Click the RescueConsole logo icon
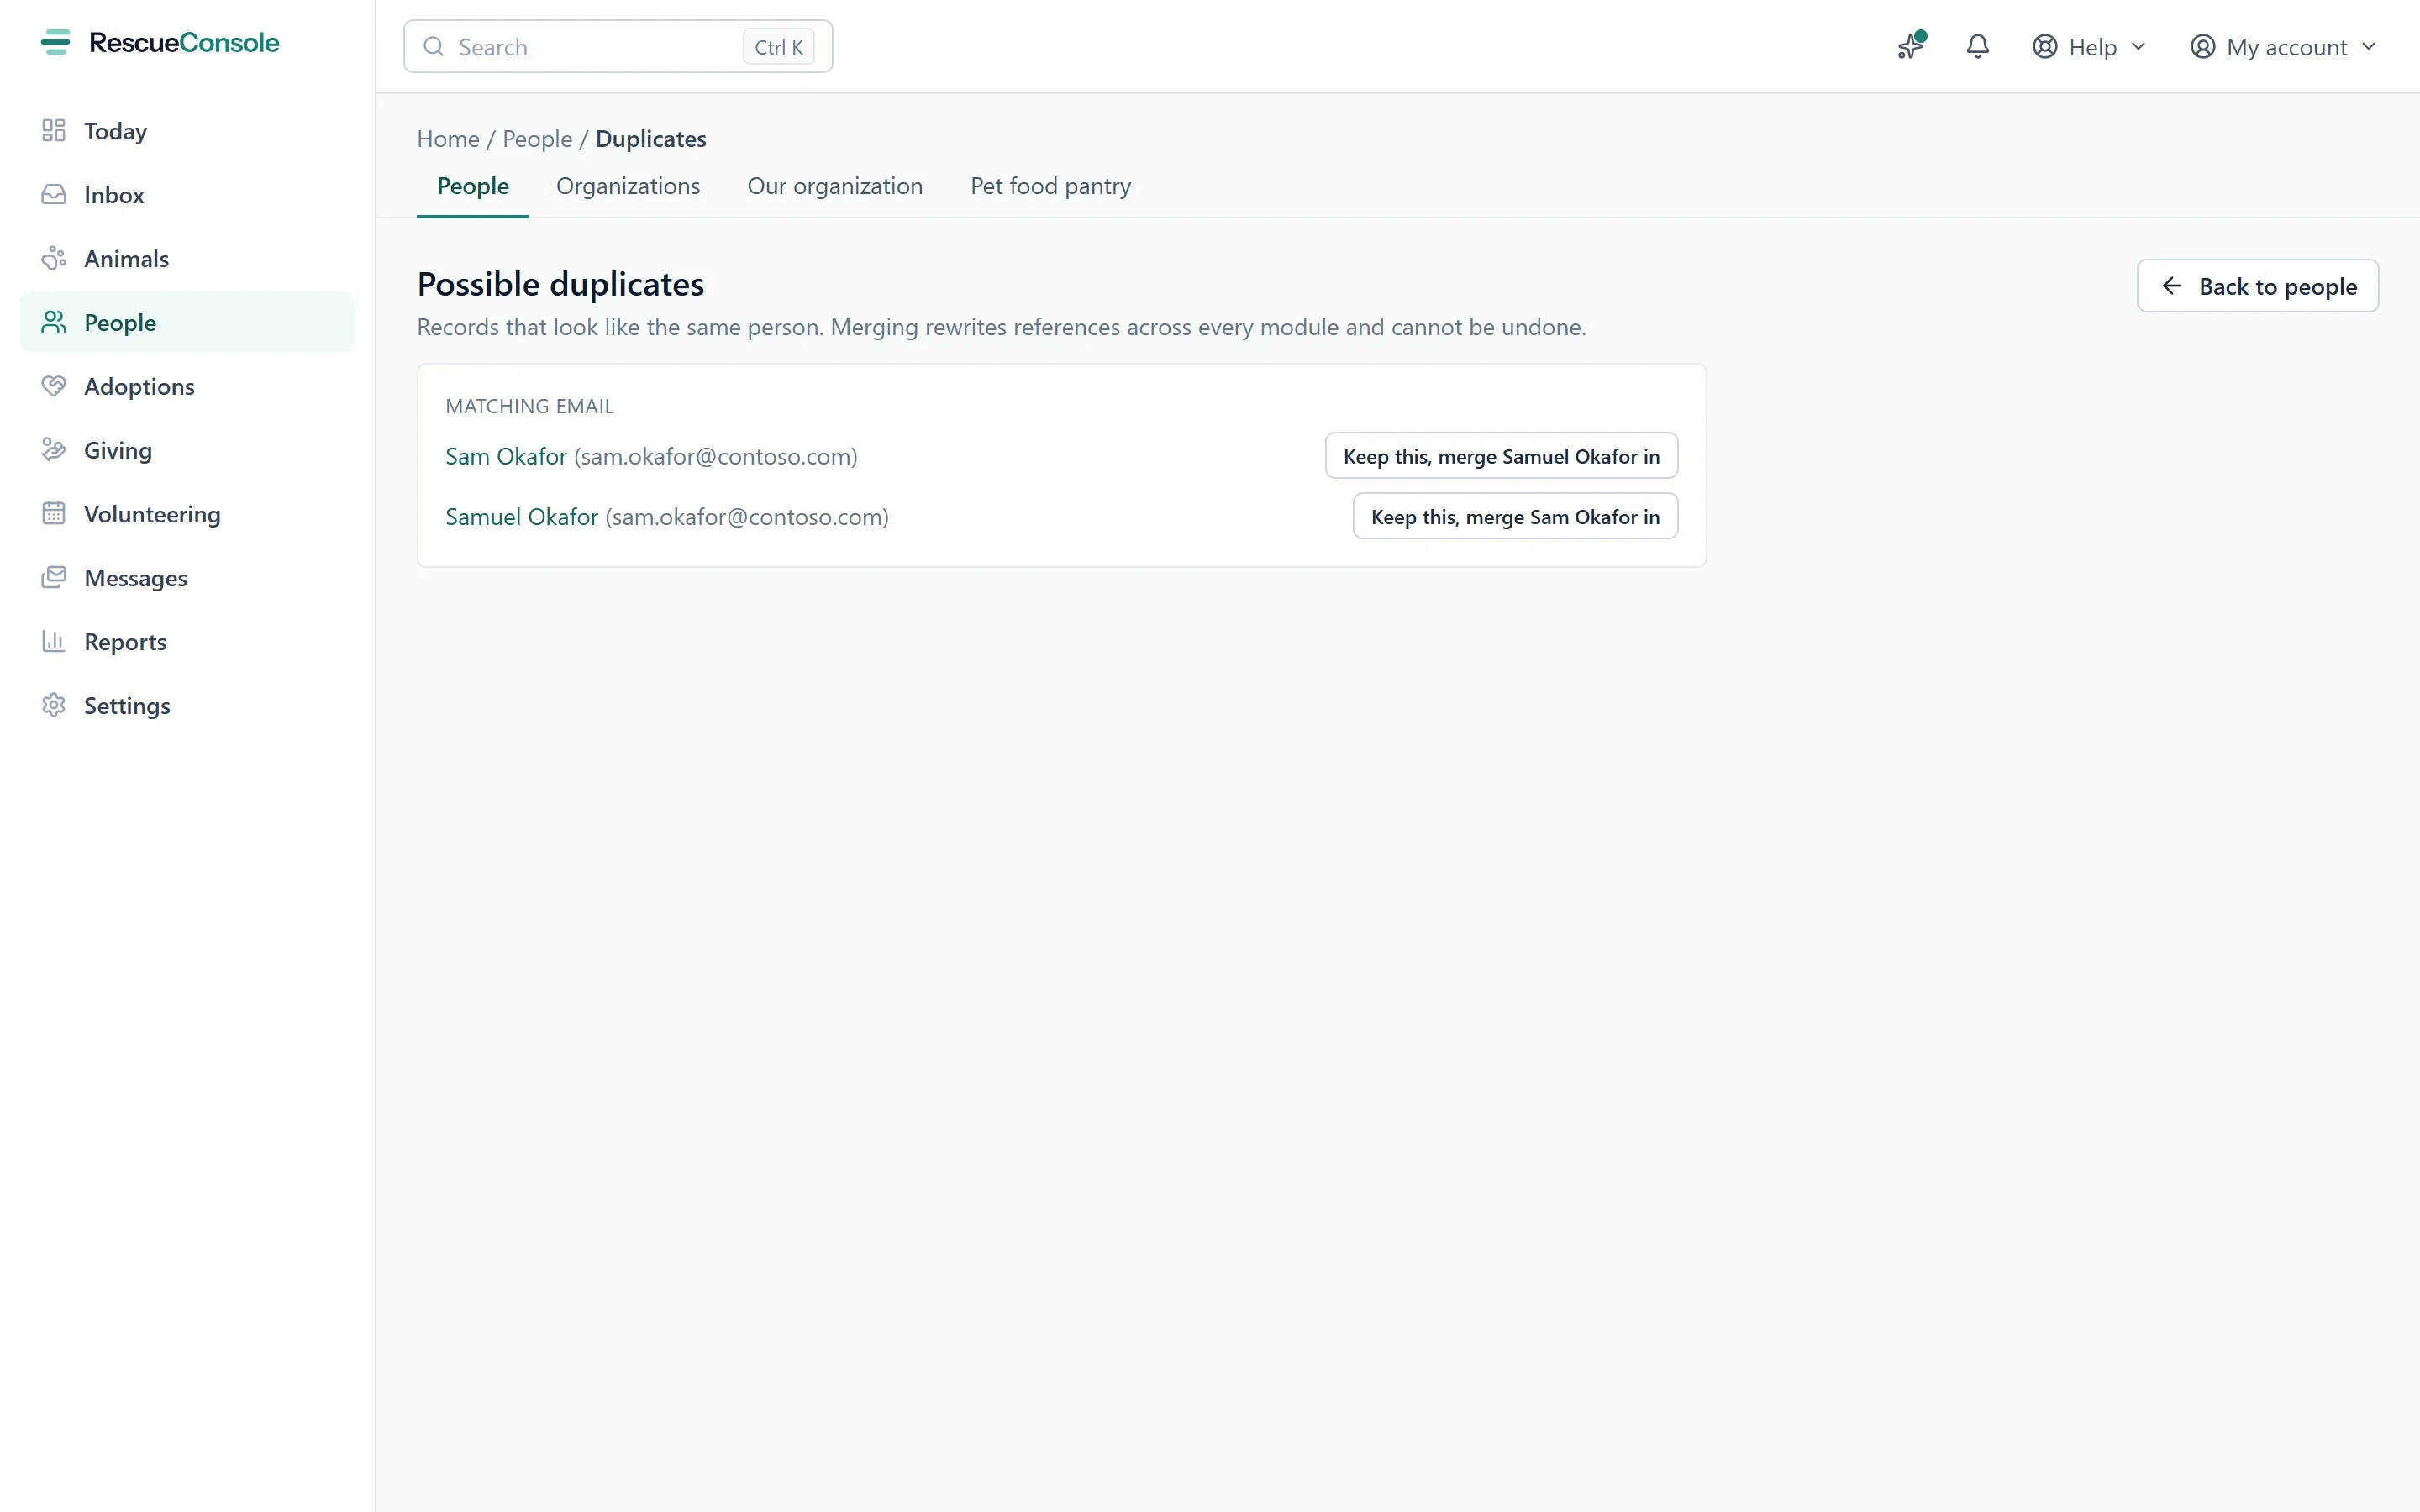Viewport: 2420px width, 1512px height. click(56, 42)
